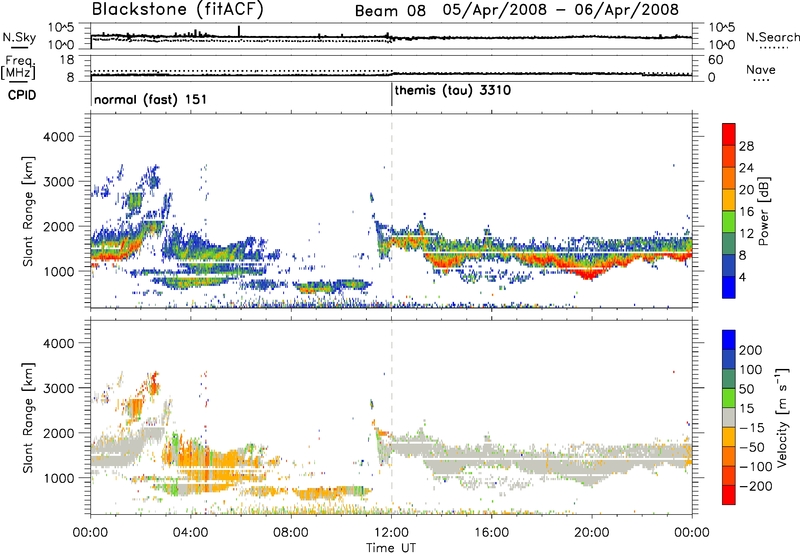
Task: Click the '3000' tick of power panel
Action: (58, 182)
